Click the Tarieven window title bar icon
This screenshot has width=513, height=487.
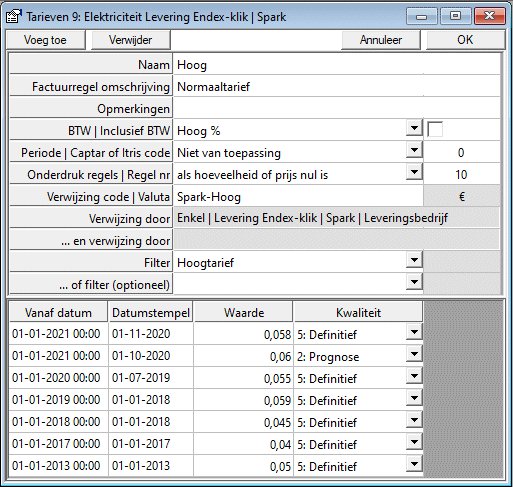point(14,16)
